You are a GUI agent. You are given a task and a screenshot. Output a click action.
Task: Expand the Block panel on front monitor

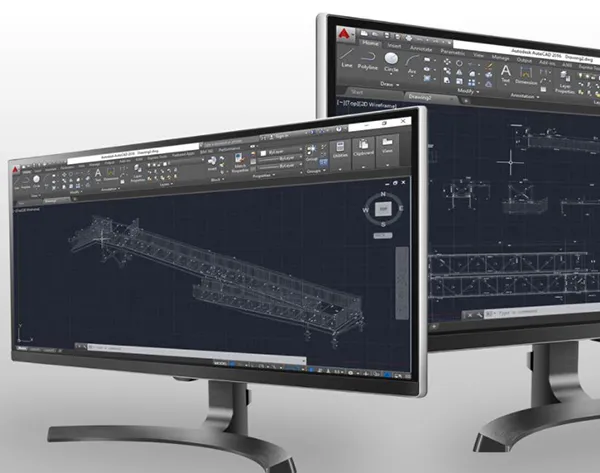[217, 179]
